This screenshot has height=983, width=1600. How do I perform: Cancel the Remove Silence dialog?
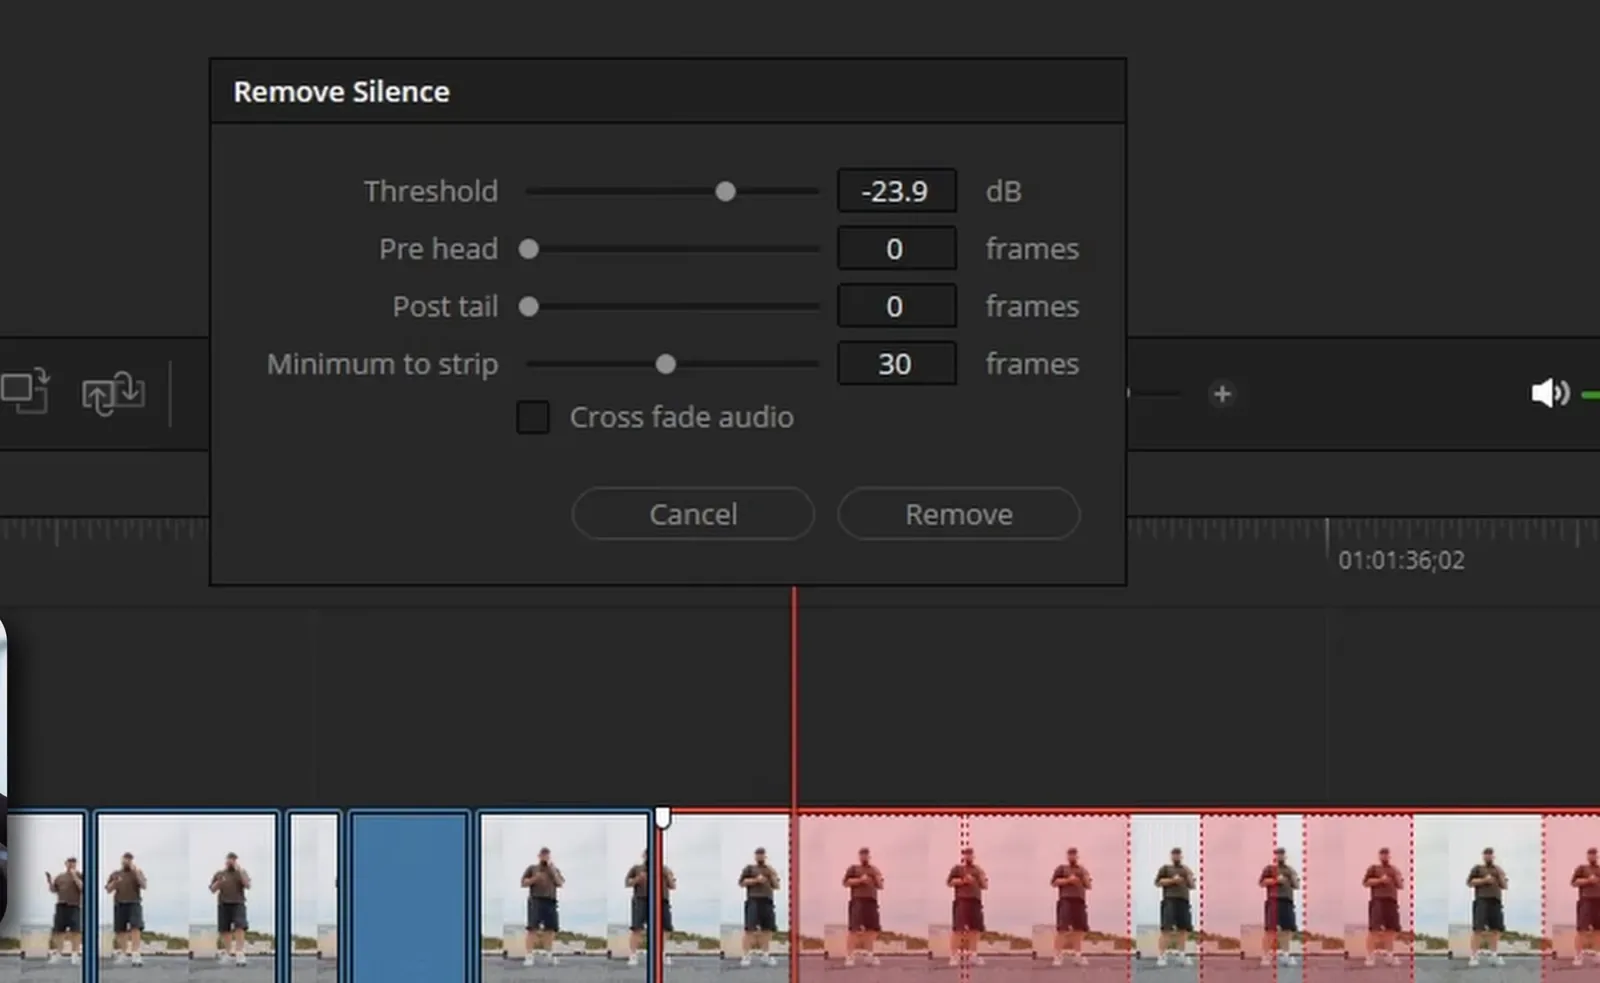point(693,514)
